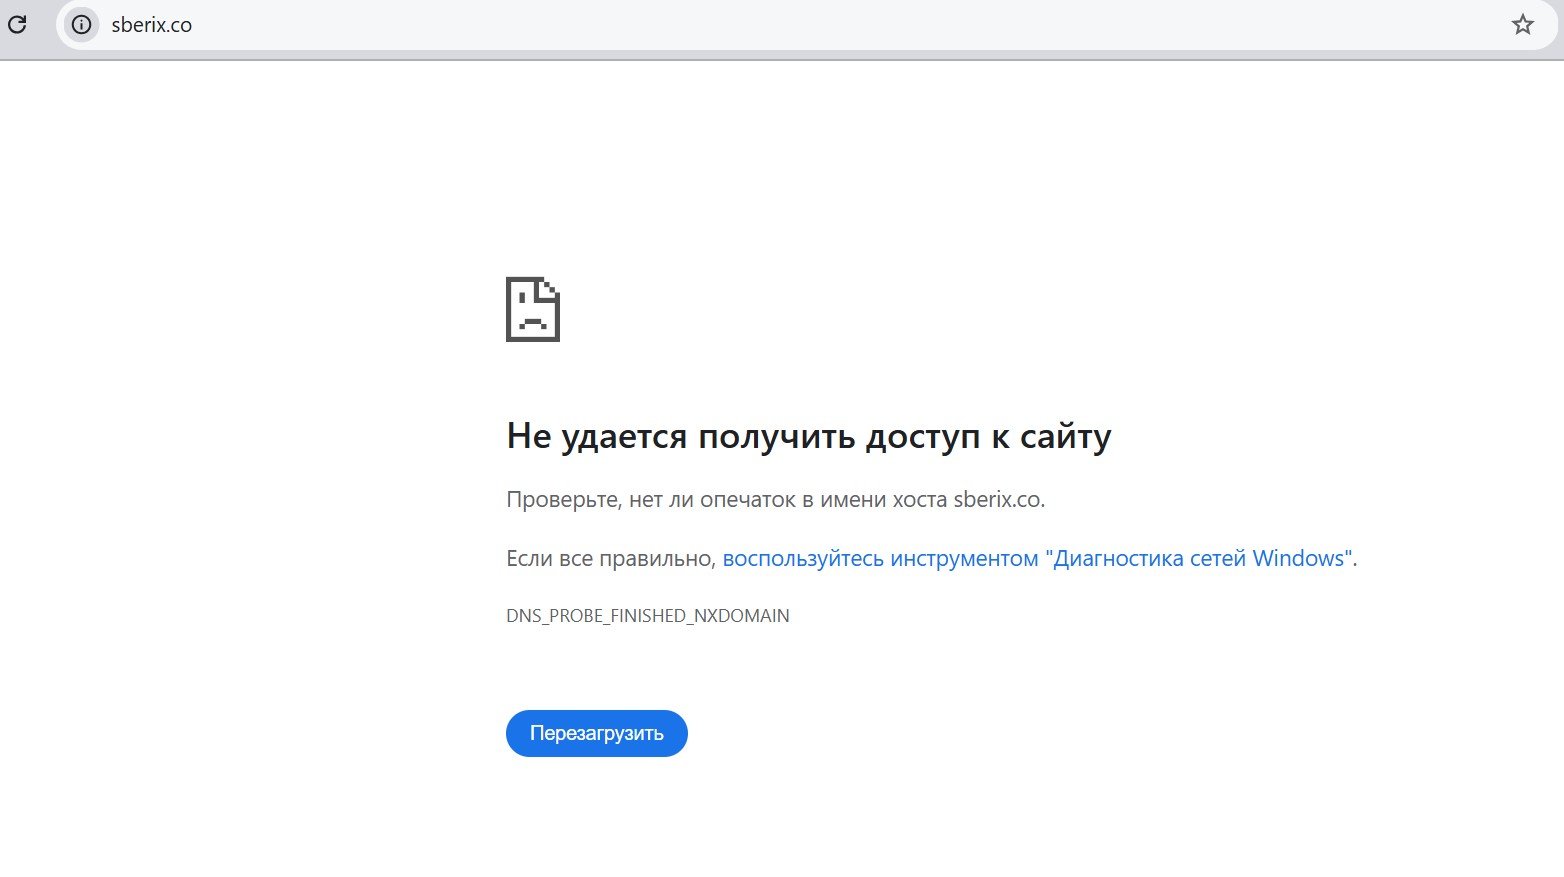
Task: Click the sad page error icon
Action: coord(533,309)
